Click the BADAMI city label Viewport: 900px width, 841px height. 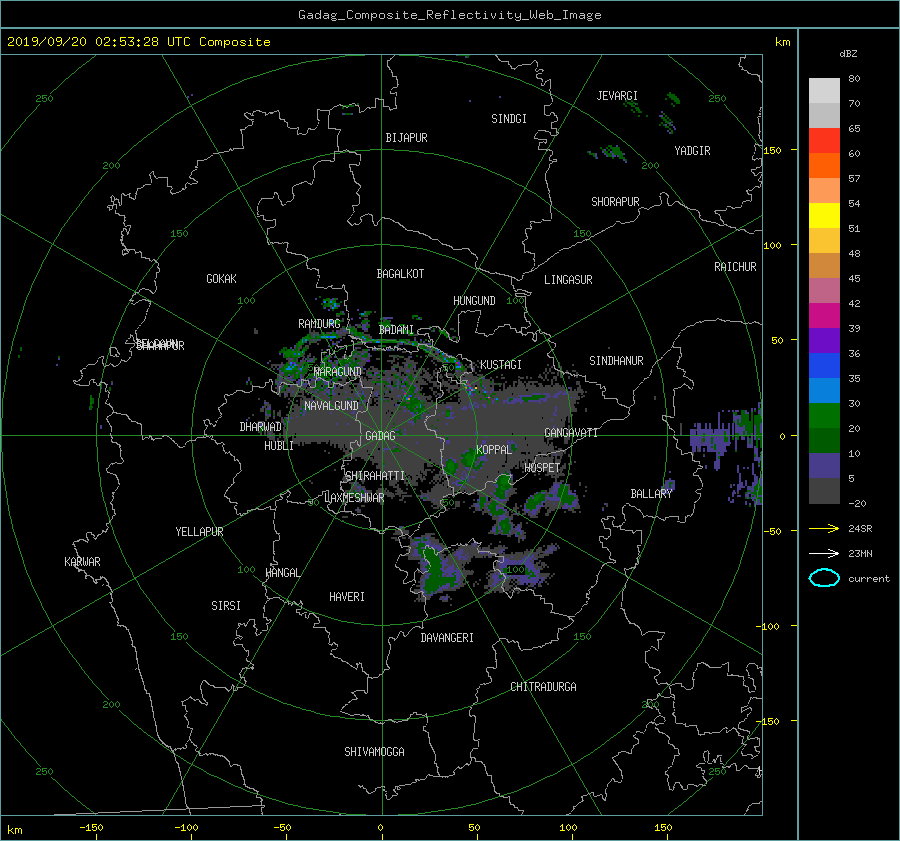[x=396, y=330]
